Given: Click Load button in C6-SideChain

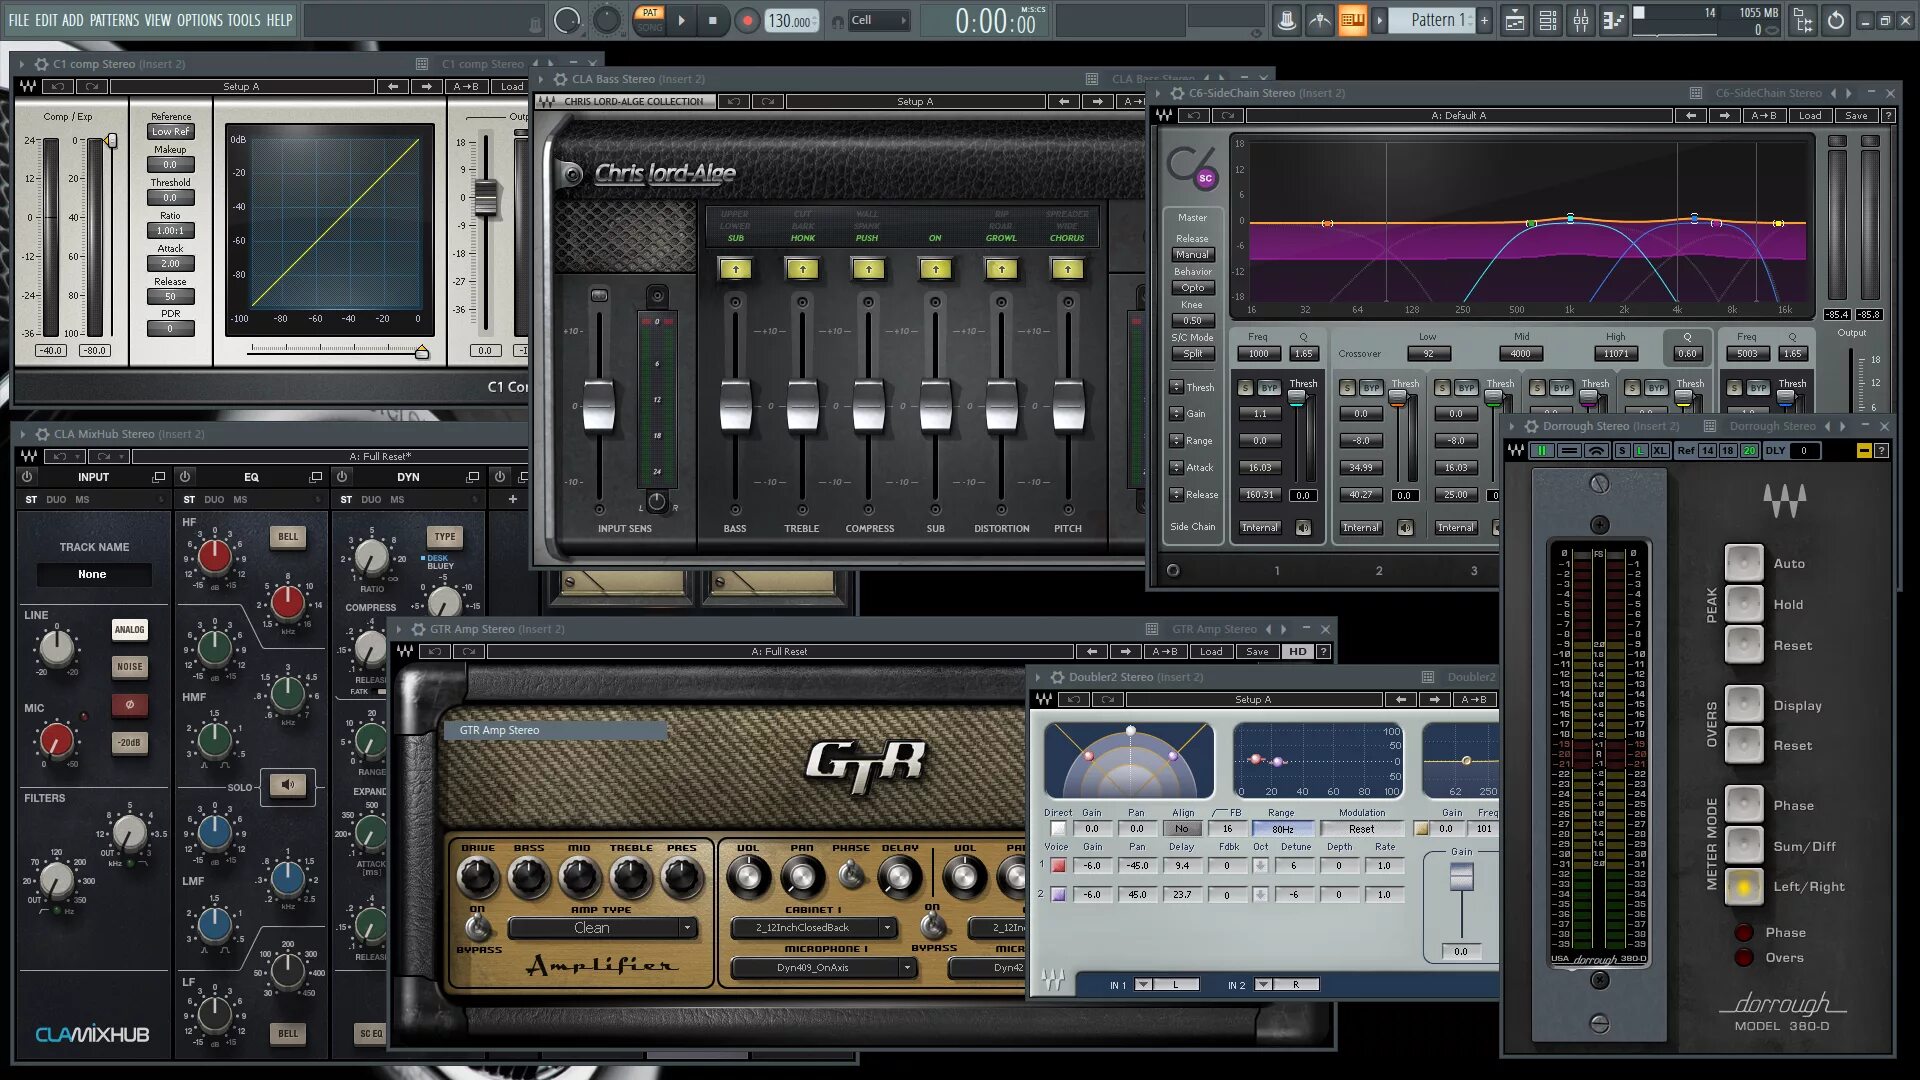Looking at the screenshot, I should pyautogui.click(x=1810, y=116).
